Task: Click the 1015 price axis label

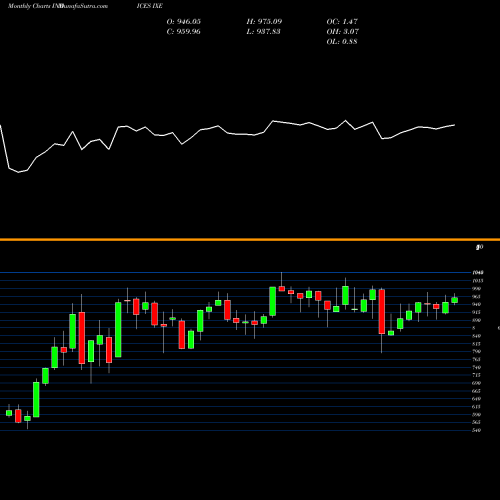Action: pyautogui.click(x=478, y=281)
